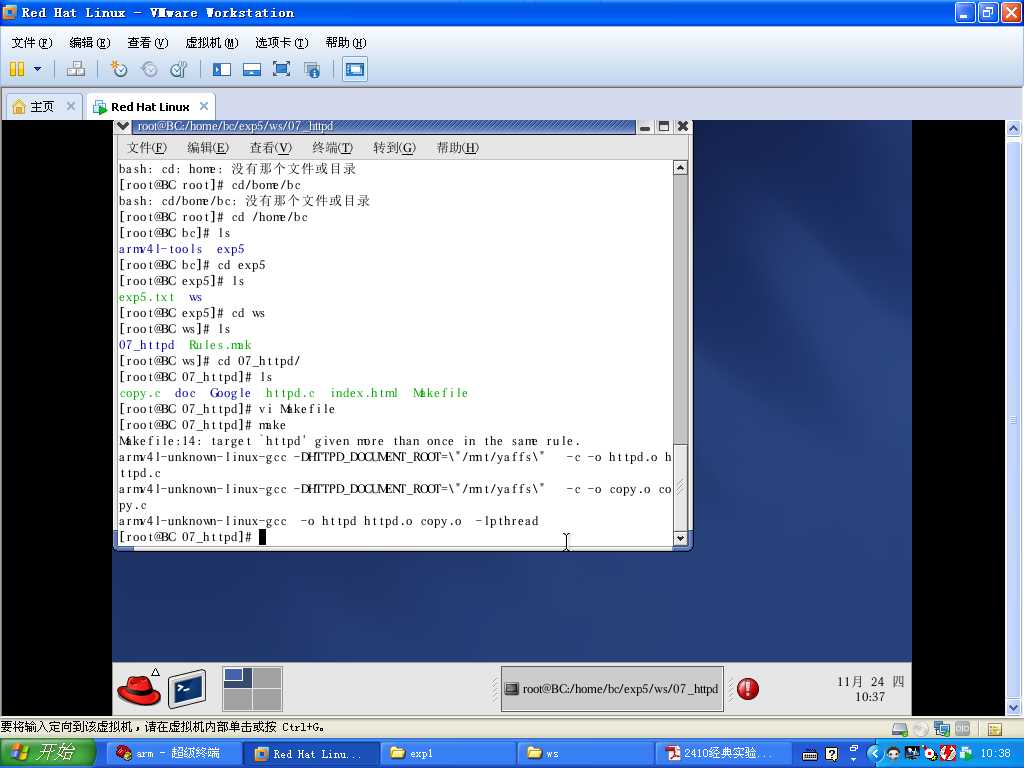
Task: Click the red-white lightning tray icon
Action: click(x=949, y=754)
